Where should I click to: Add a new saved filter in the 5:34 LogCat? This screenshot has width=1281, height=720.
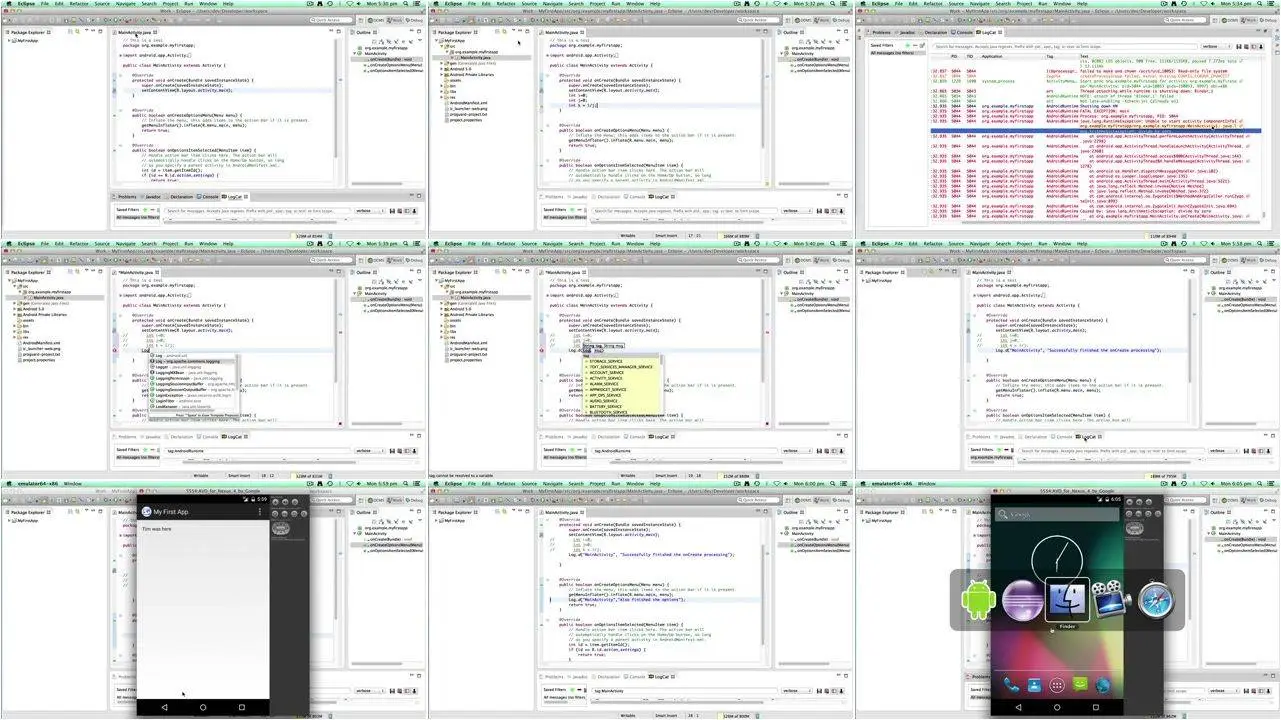(907, 45)
